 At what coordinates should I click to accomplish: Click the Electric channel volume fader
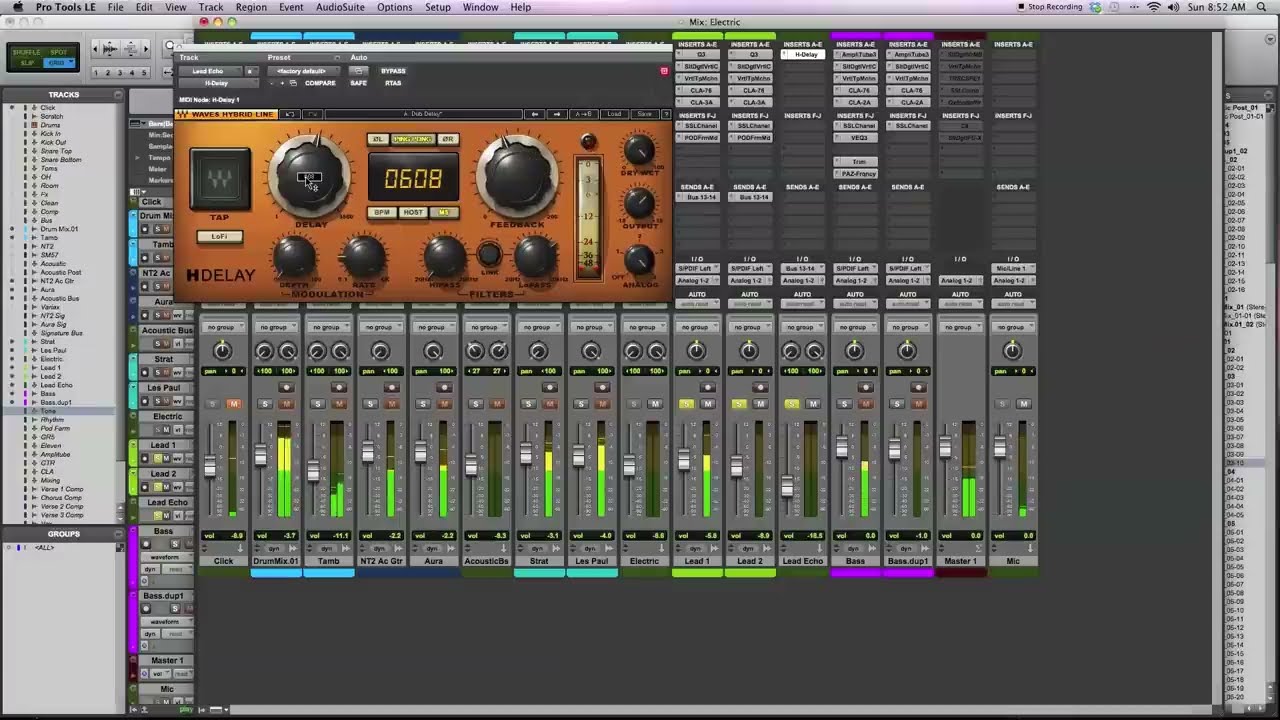(x=630, y=467)
